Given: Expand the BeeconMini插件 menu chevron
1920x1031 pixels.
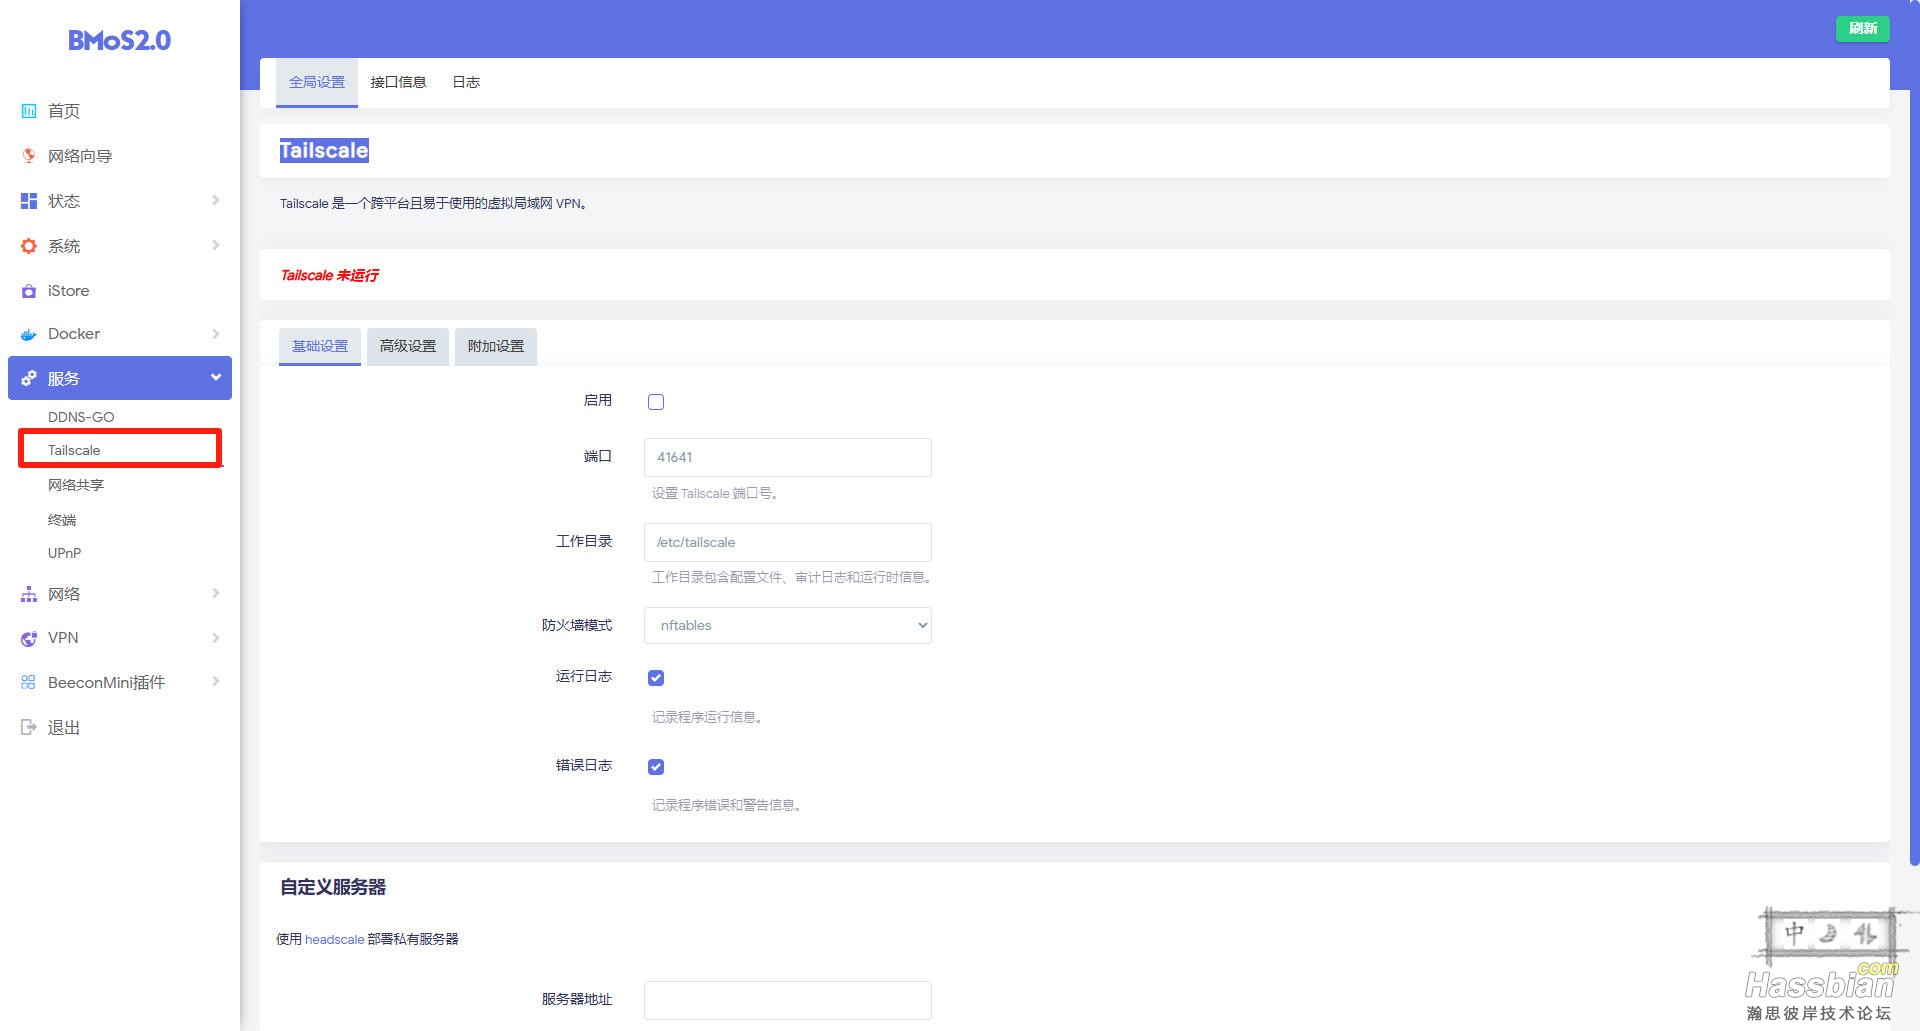Looking at the screenshot, I should [215, 681].
